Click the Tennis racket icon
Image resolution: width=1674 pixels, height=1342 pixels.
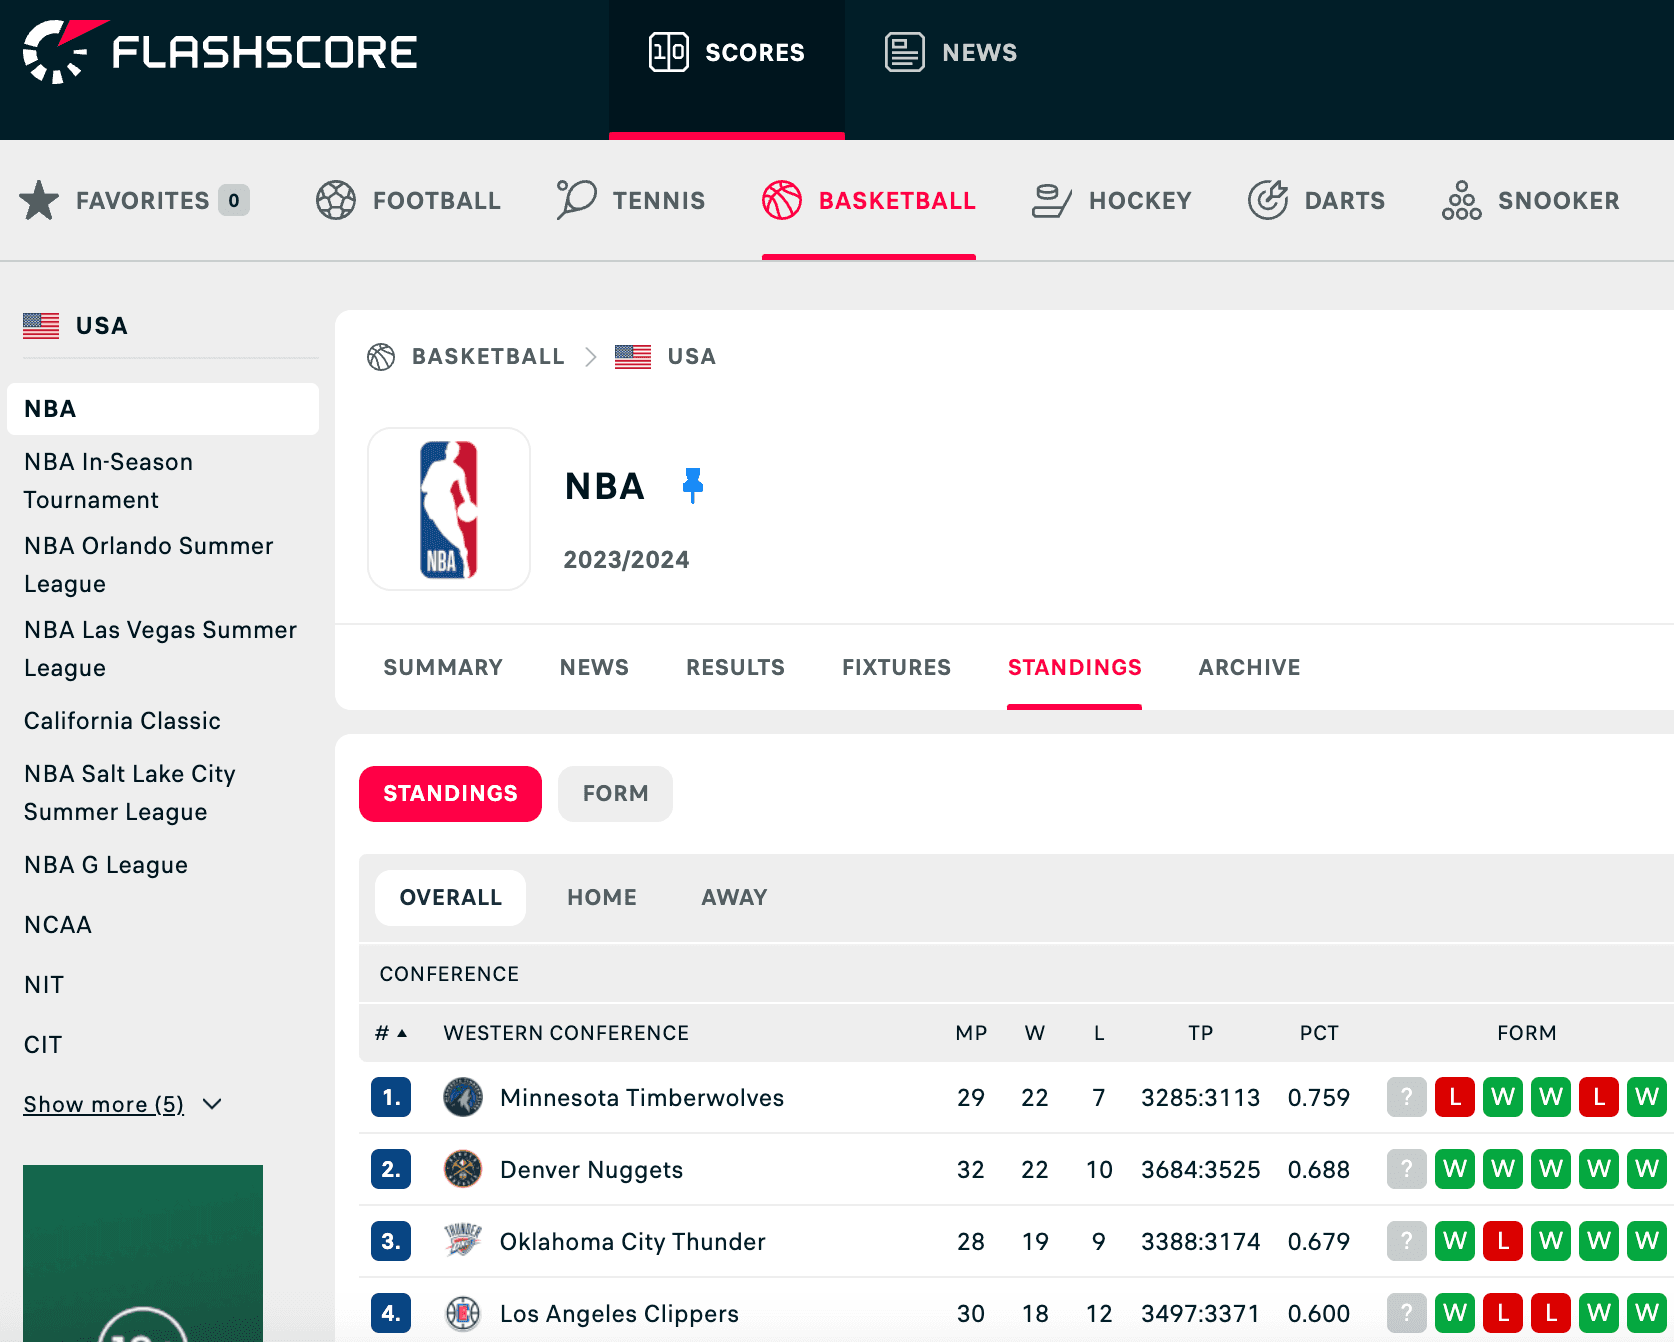[x=576, y=200]
